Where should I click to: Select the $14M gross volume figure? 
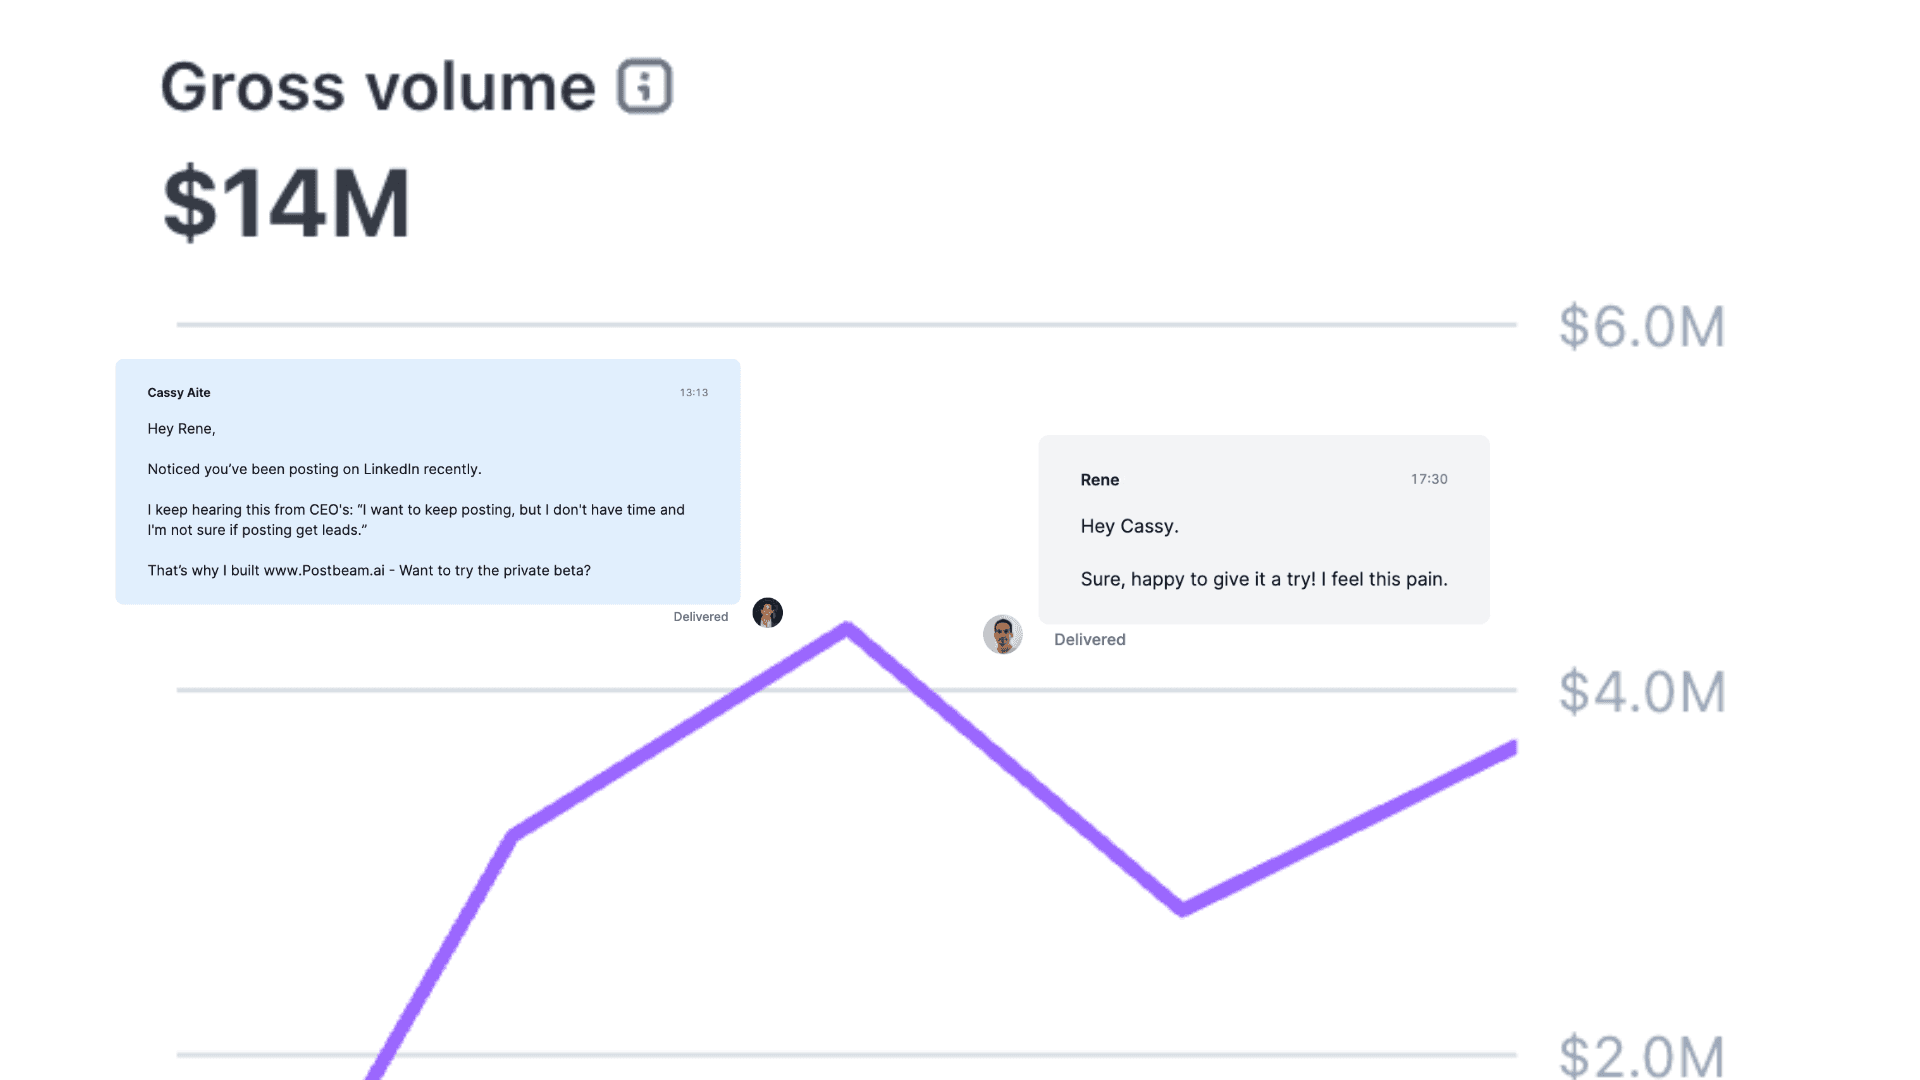pyautogui.click(x=285, y=203)
